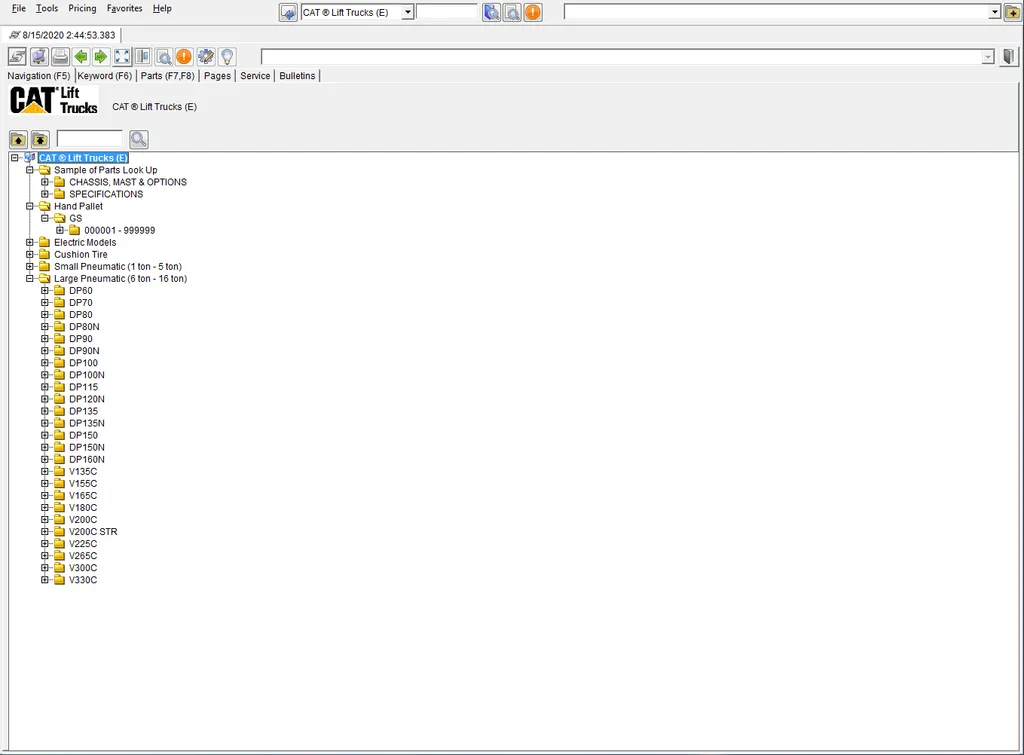Select the DP150 model in the tree
Image resolution: width=1024 pixels, height=755 pixels.
[x=84, y=436]
